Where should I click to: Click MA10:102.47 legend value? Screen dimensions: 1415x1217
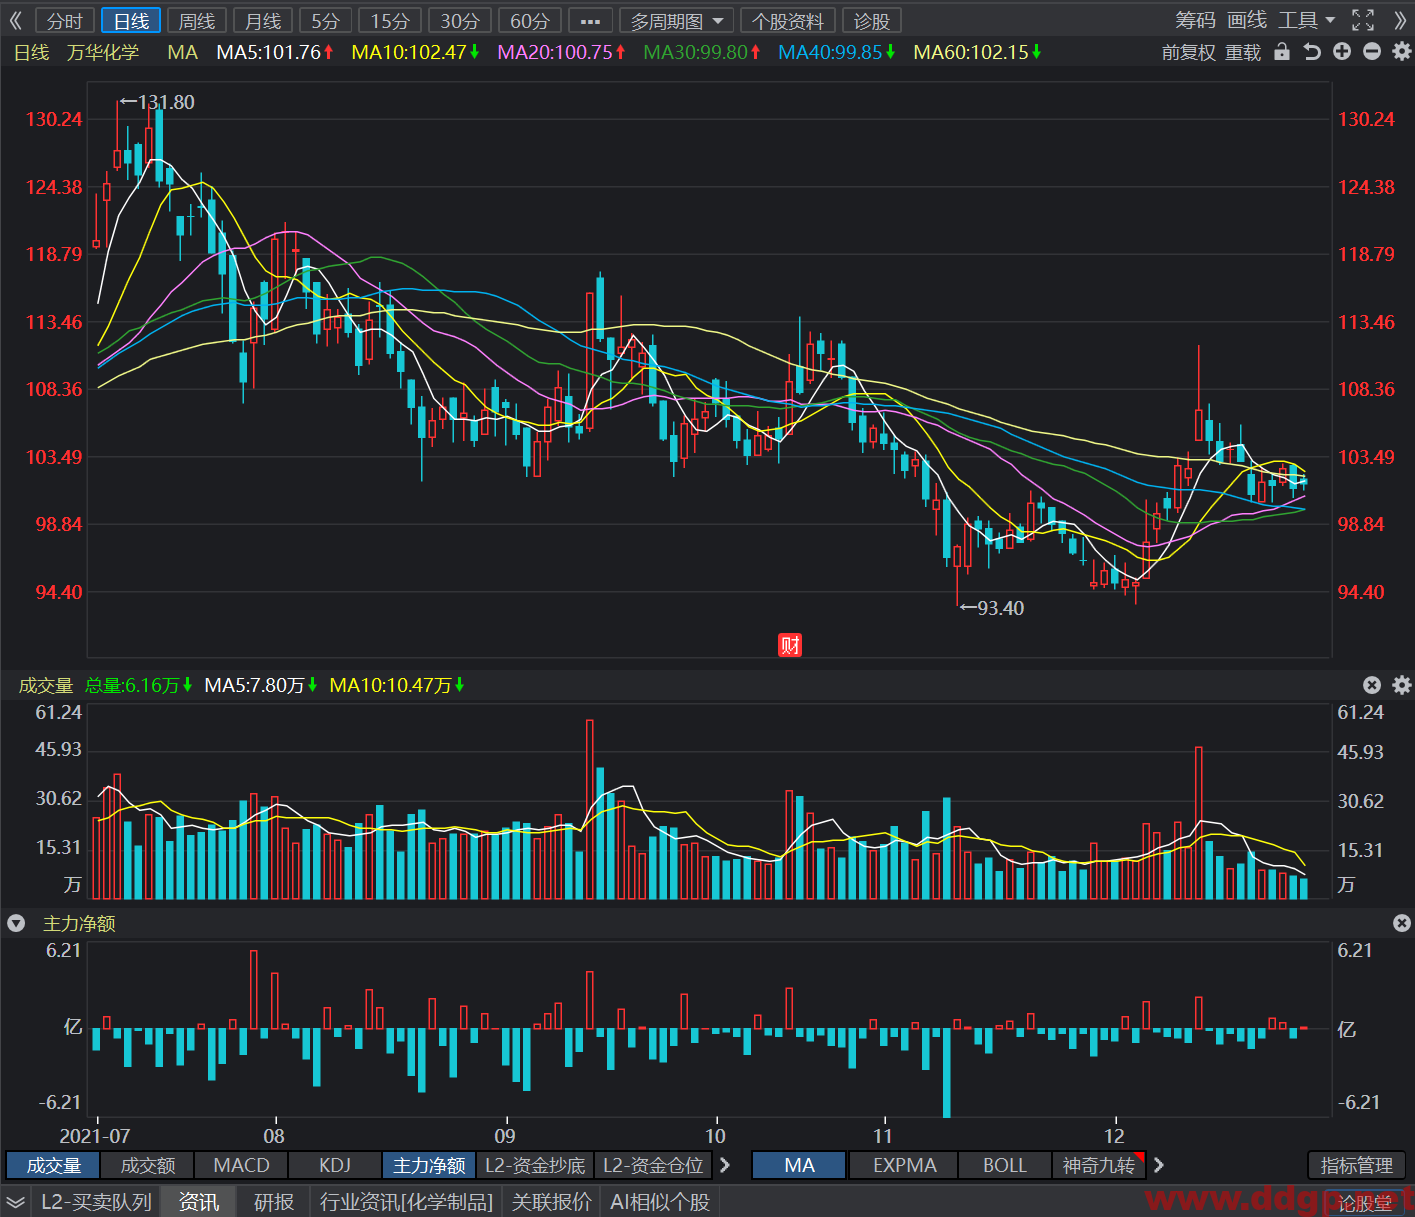click(416, 52)
